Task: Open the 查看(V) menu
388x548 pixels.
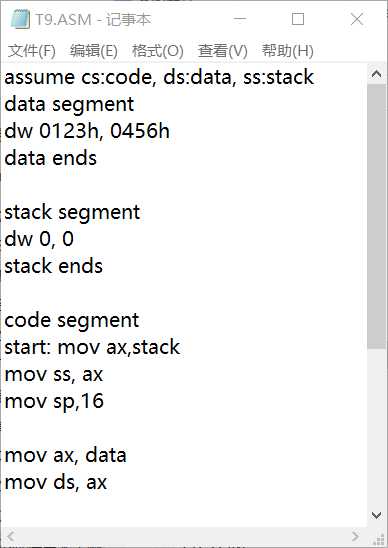Action: click(x=223, y=51)
